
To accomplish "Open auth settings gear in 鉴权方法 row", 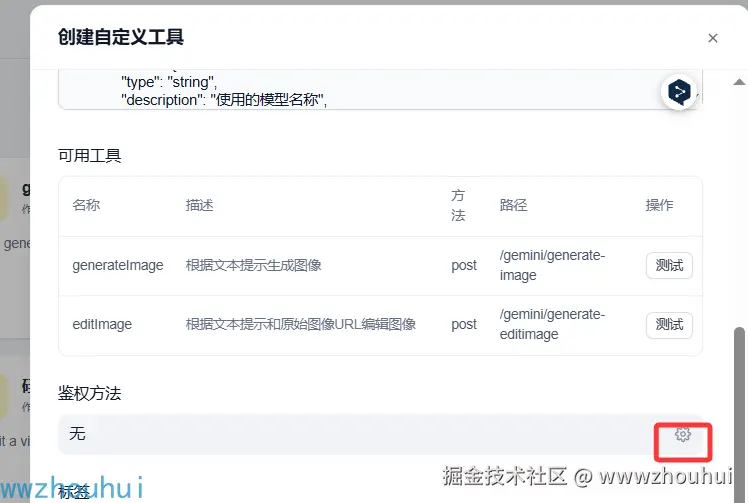I will point(683,434).
